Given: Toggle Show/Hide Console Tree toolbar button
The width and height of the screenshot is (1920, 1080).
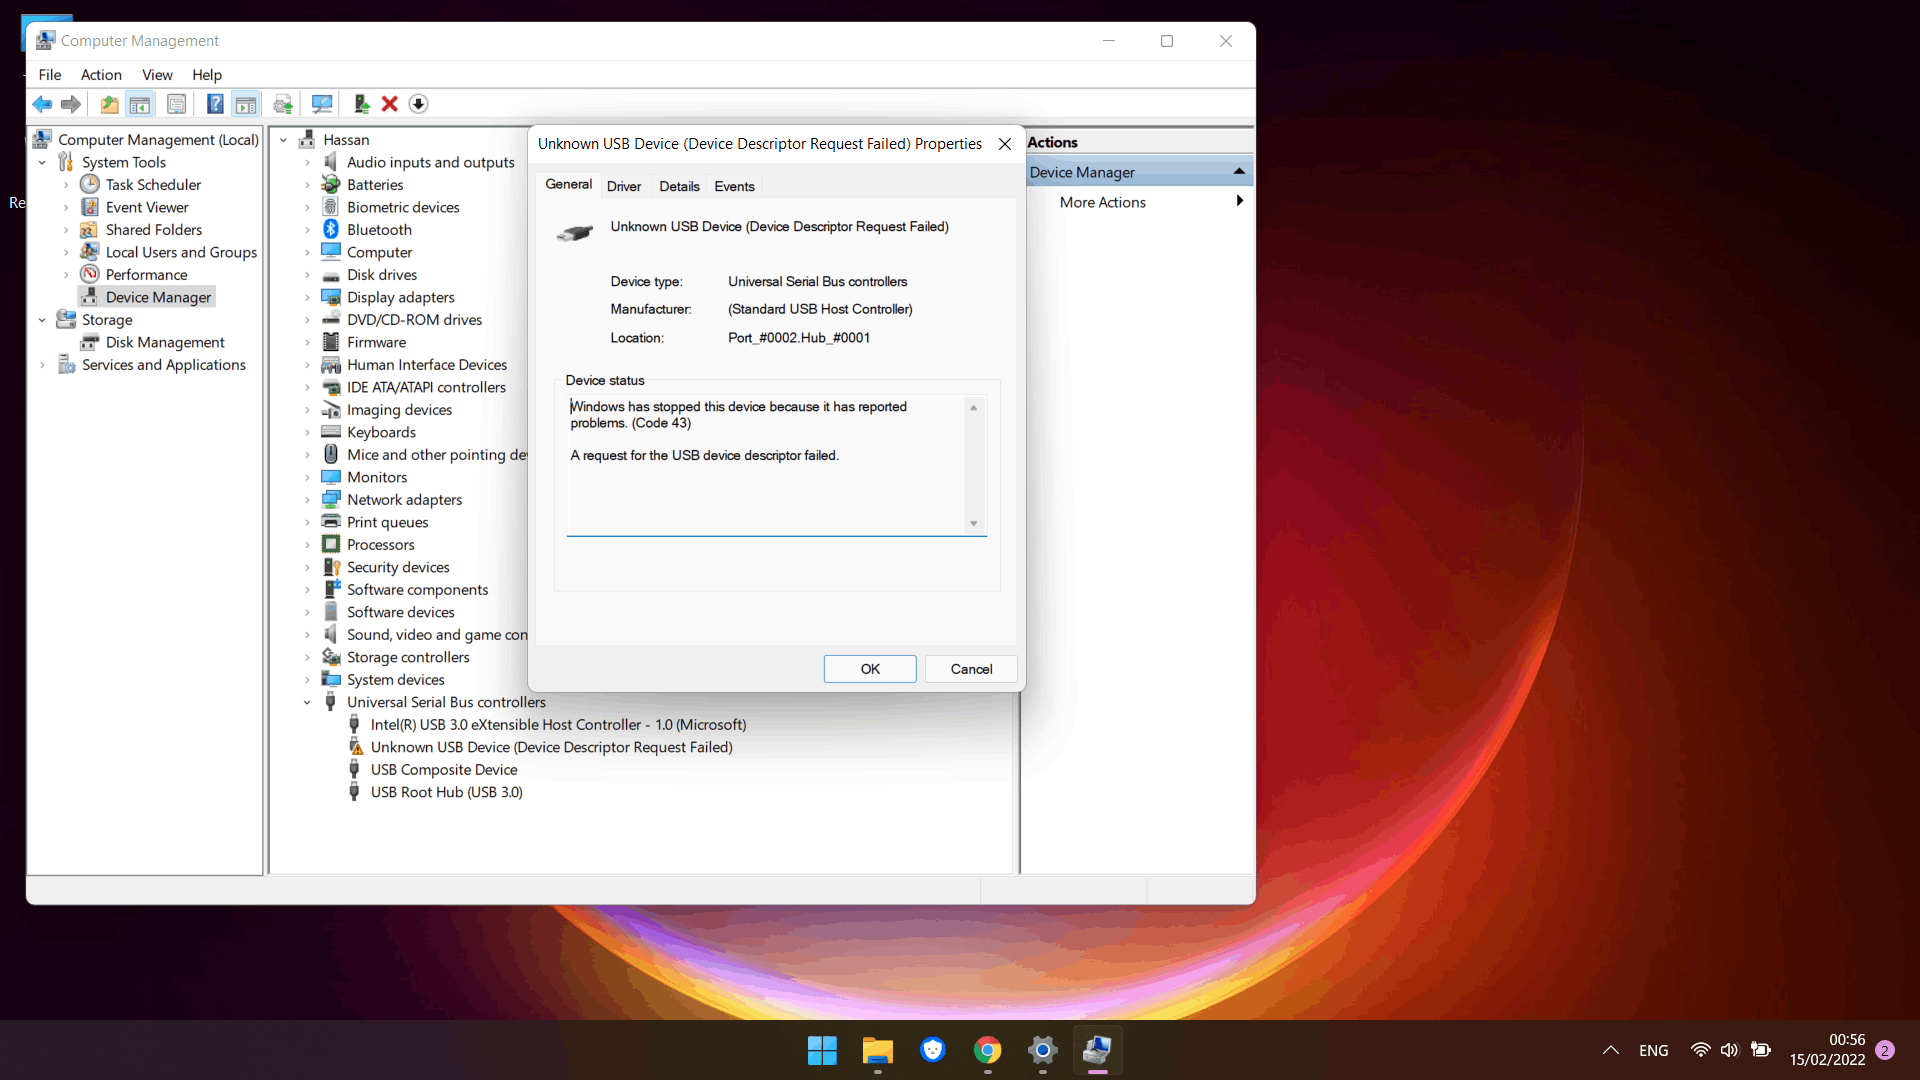Looking at the screenshot, I should coord(140,104).
